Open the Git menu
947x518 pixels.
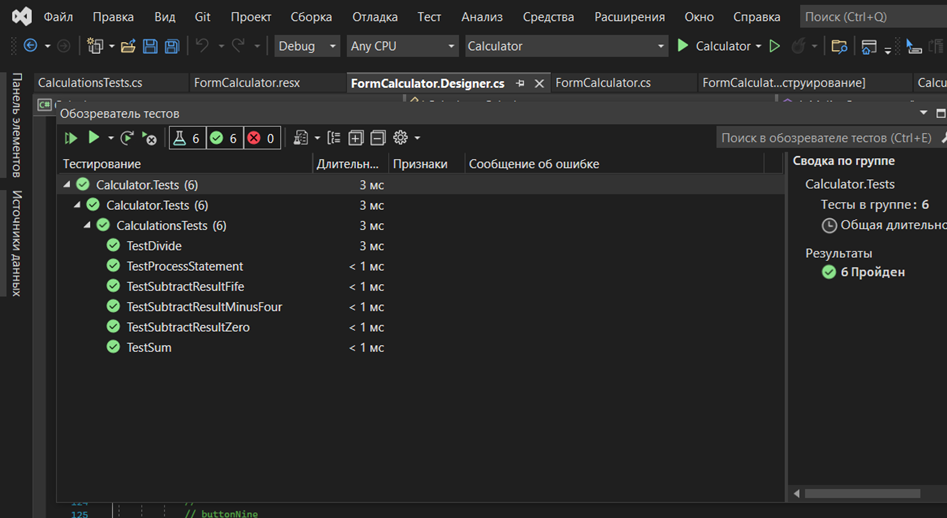(202, 17)
